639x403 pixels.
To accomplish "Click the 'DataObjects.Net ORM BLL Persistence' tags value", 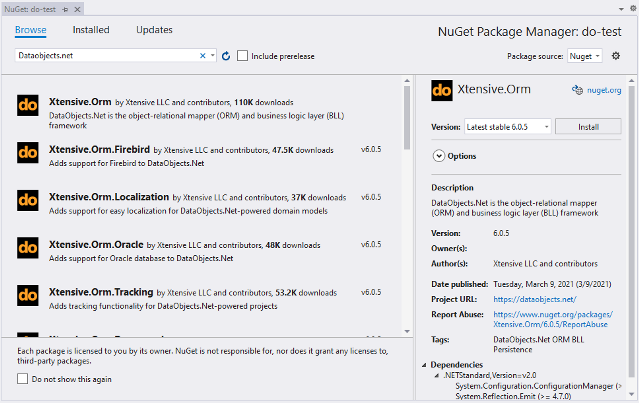I will pyautogui.click(x=538, y=344).
